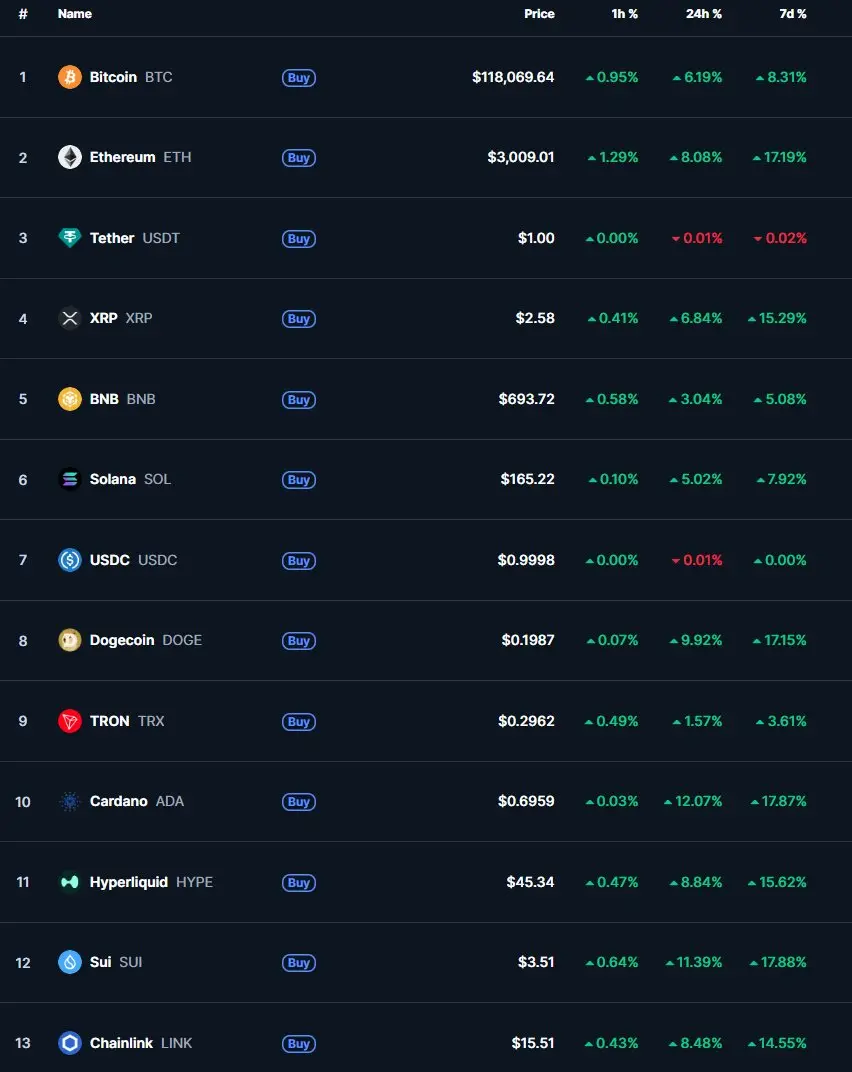Click the Solana striped logo icon

pos(70,479)
